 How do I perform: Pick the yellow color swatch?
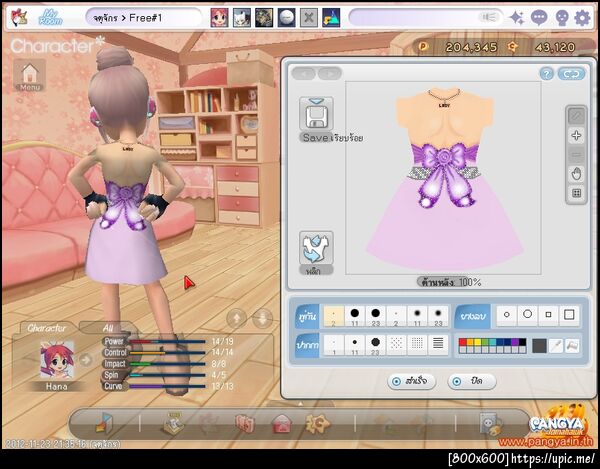pyautogui.click(x=478, y=342)
